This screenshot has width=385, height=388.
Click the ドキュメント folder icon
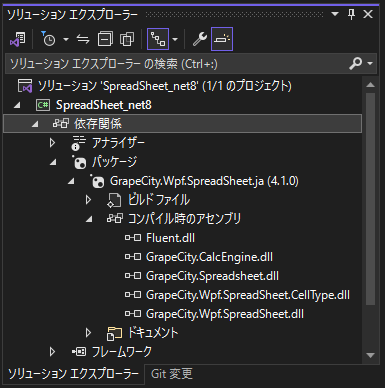[114, 333]
